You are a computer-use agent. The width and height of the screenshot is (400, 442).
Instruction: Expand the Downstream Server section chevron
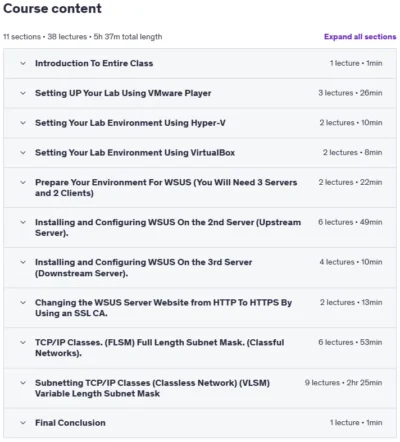[23, 262]
